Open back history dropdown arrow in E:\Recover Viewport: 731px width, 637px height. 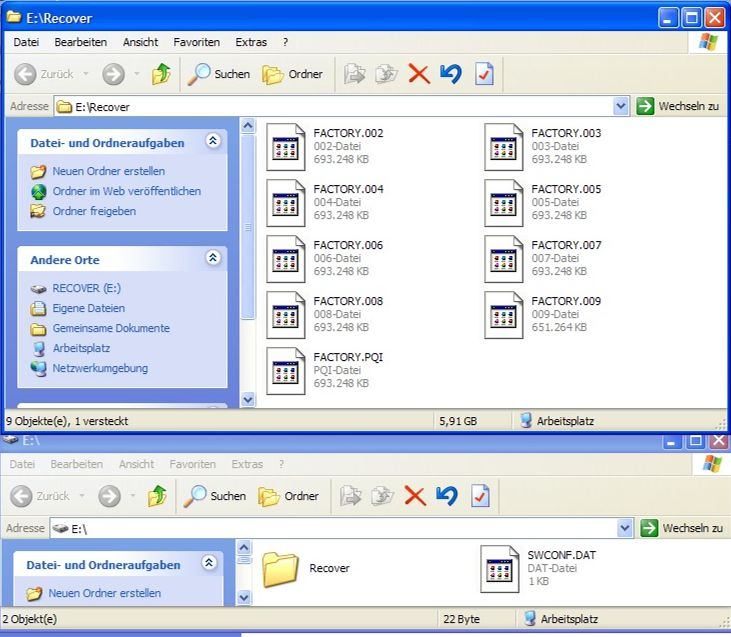point(86,74)
